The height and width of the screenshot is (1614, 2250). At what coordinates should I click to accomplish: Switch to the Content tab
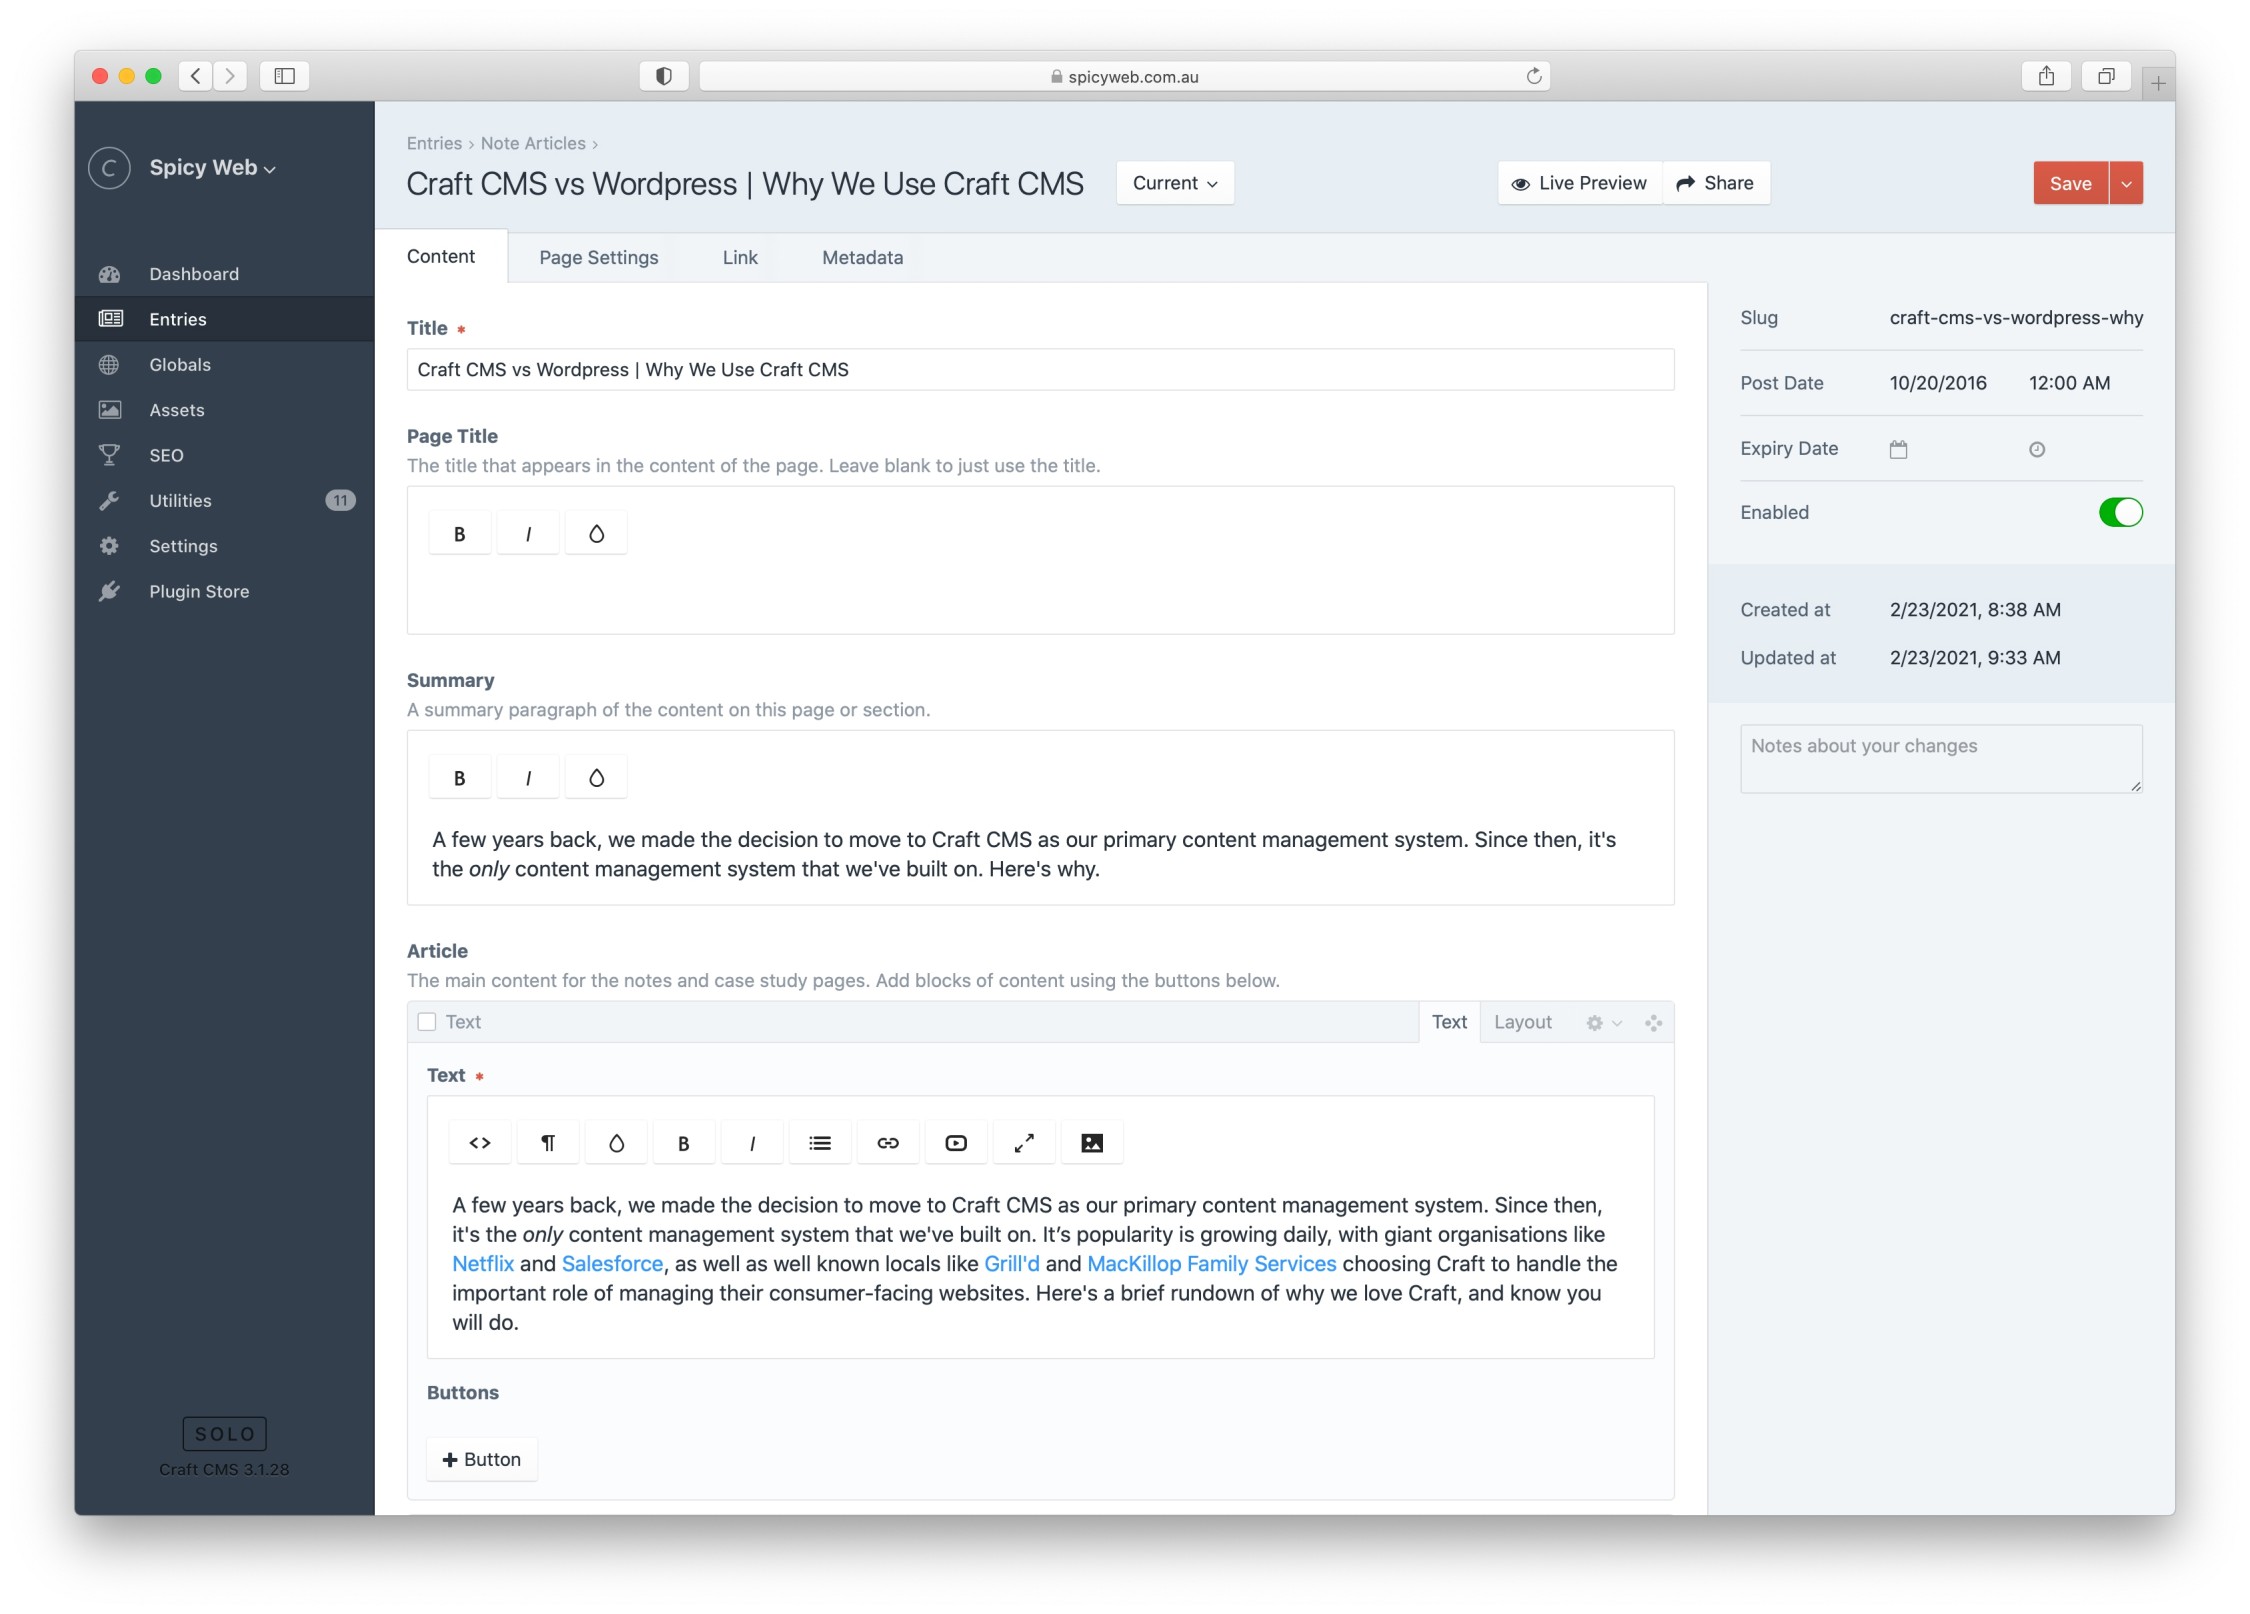[441, 257]
